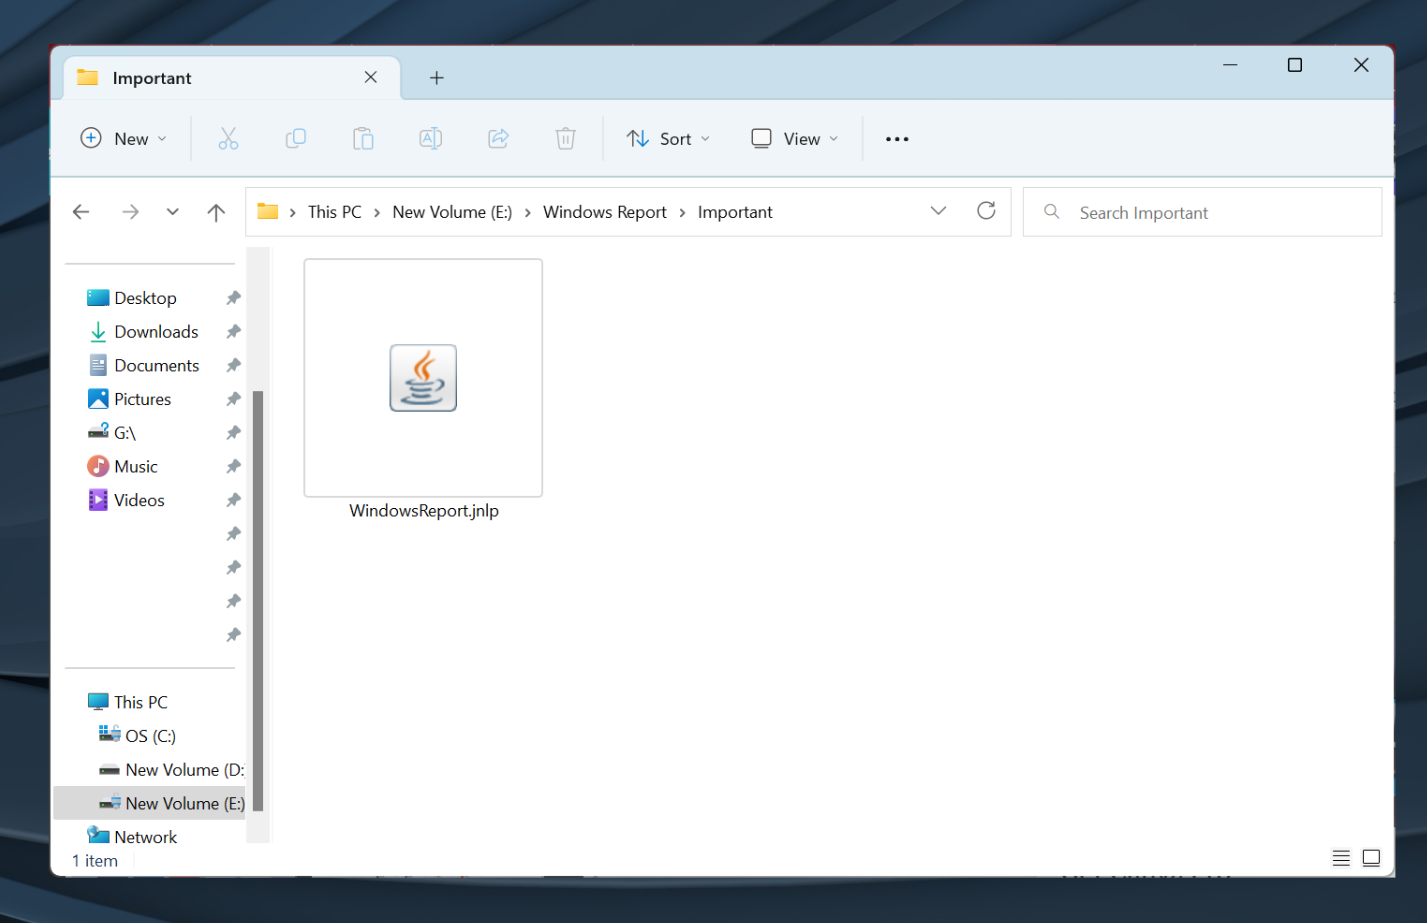
Task: Click the Cut scissors icon
Action: [x=228, y=139]
